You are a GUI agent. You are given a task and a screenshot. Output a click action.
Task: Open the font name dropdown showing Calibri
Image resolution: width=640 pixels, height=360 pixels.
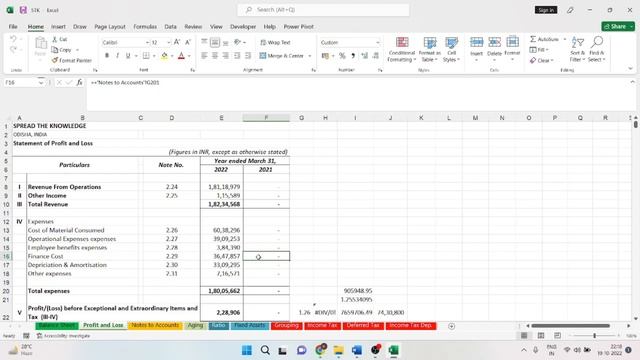(147, 42)
